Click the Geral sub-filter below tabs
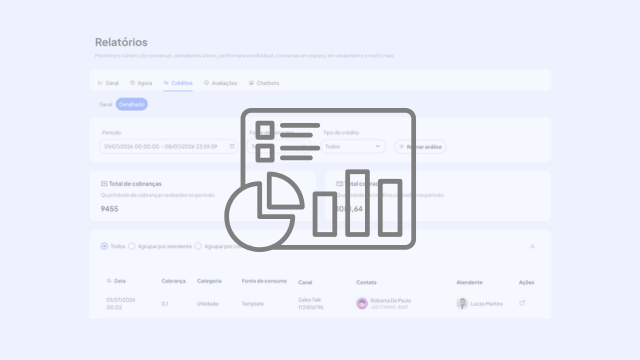 105,104
